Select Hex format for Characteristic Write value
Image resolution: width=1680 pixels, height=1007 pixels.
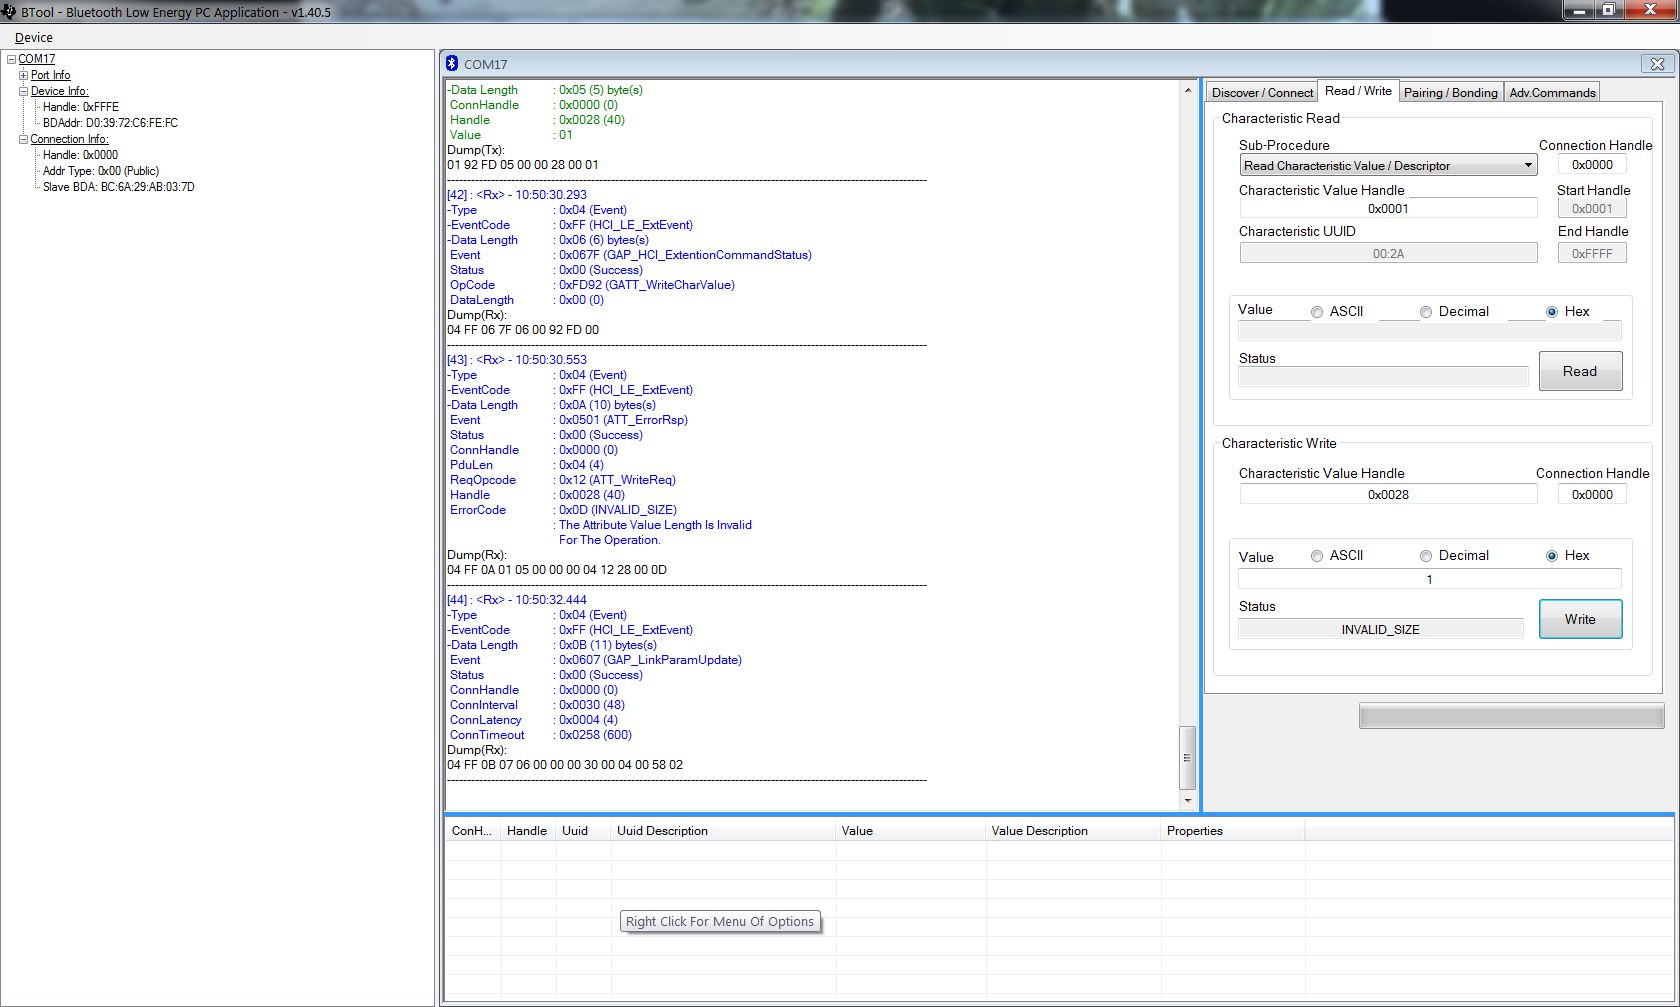(x=1552, y=556)
